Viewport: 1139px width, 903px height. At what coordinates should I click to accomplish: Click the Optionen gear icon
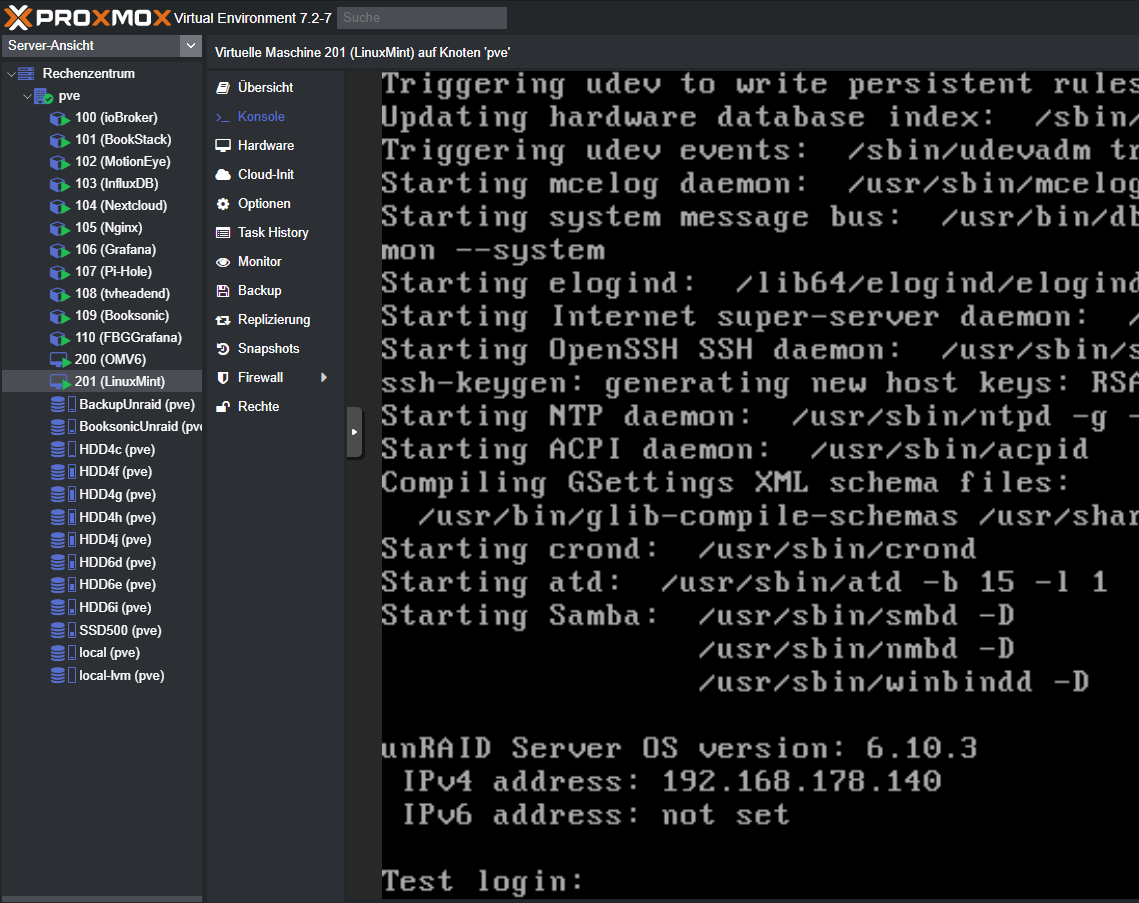pos(223,204)
